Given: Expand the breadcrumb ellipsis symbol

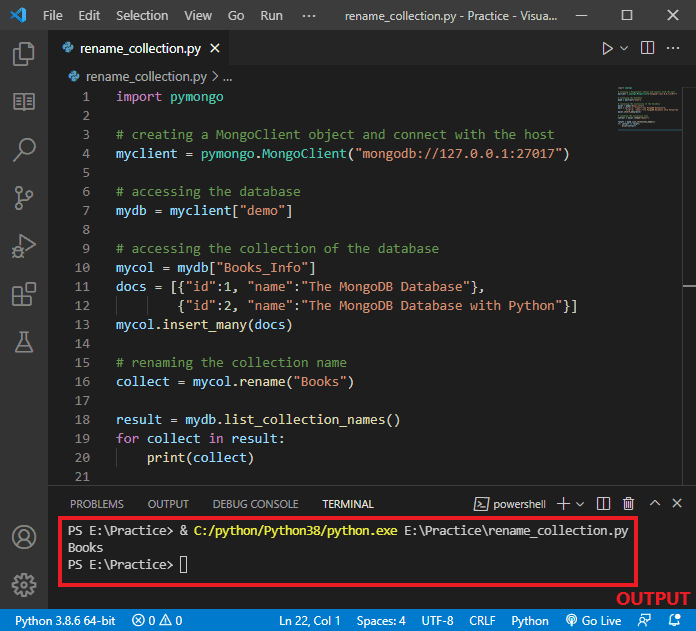Looking at the screenshot, I should coord(228,78).
